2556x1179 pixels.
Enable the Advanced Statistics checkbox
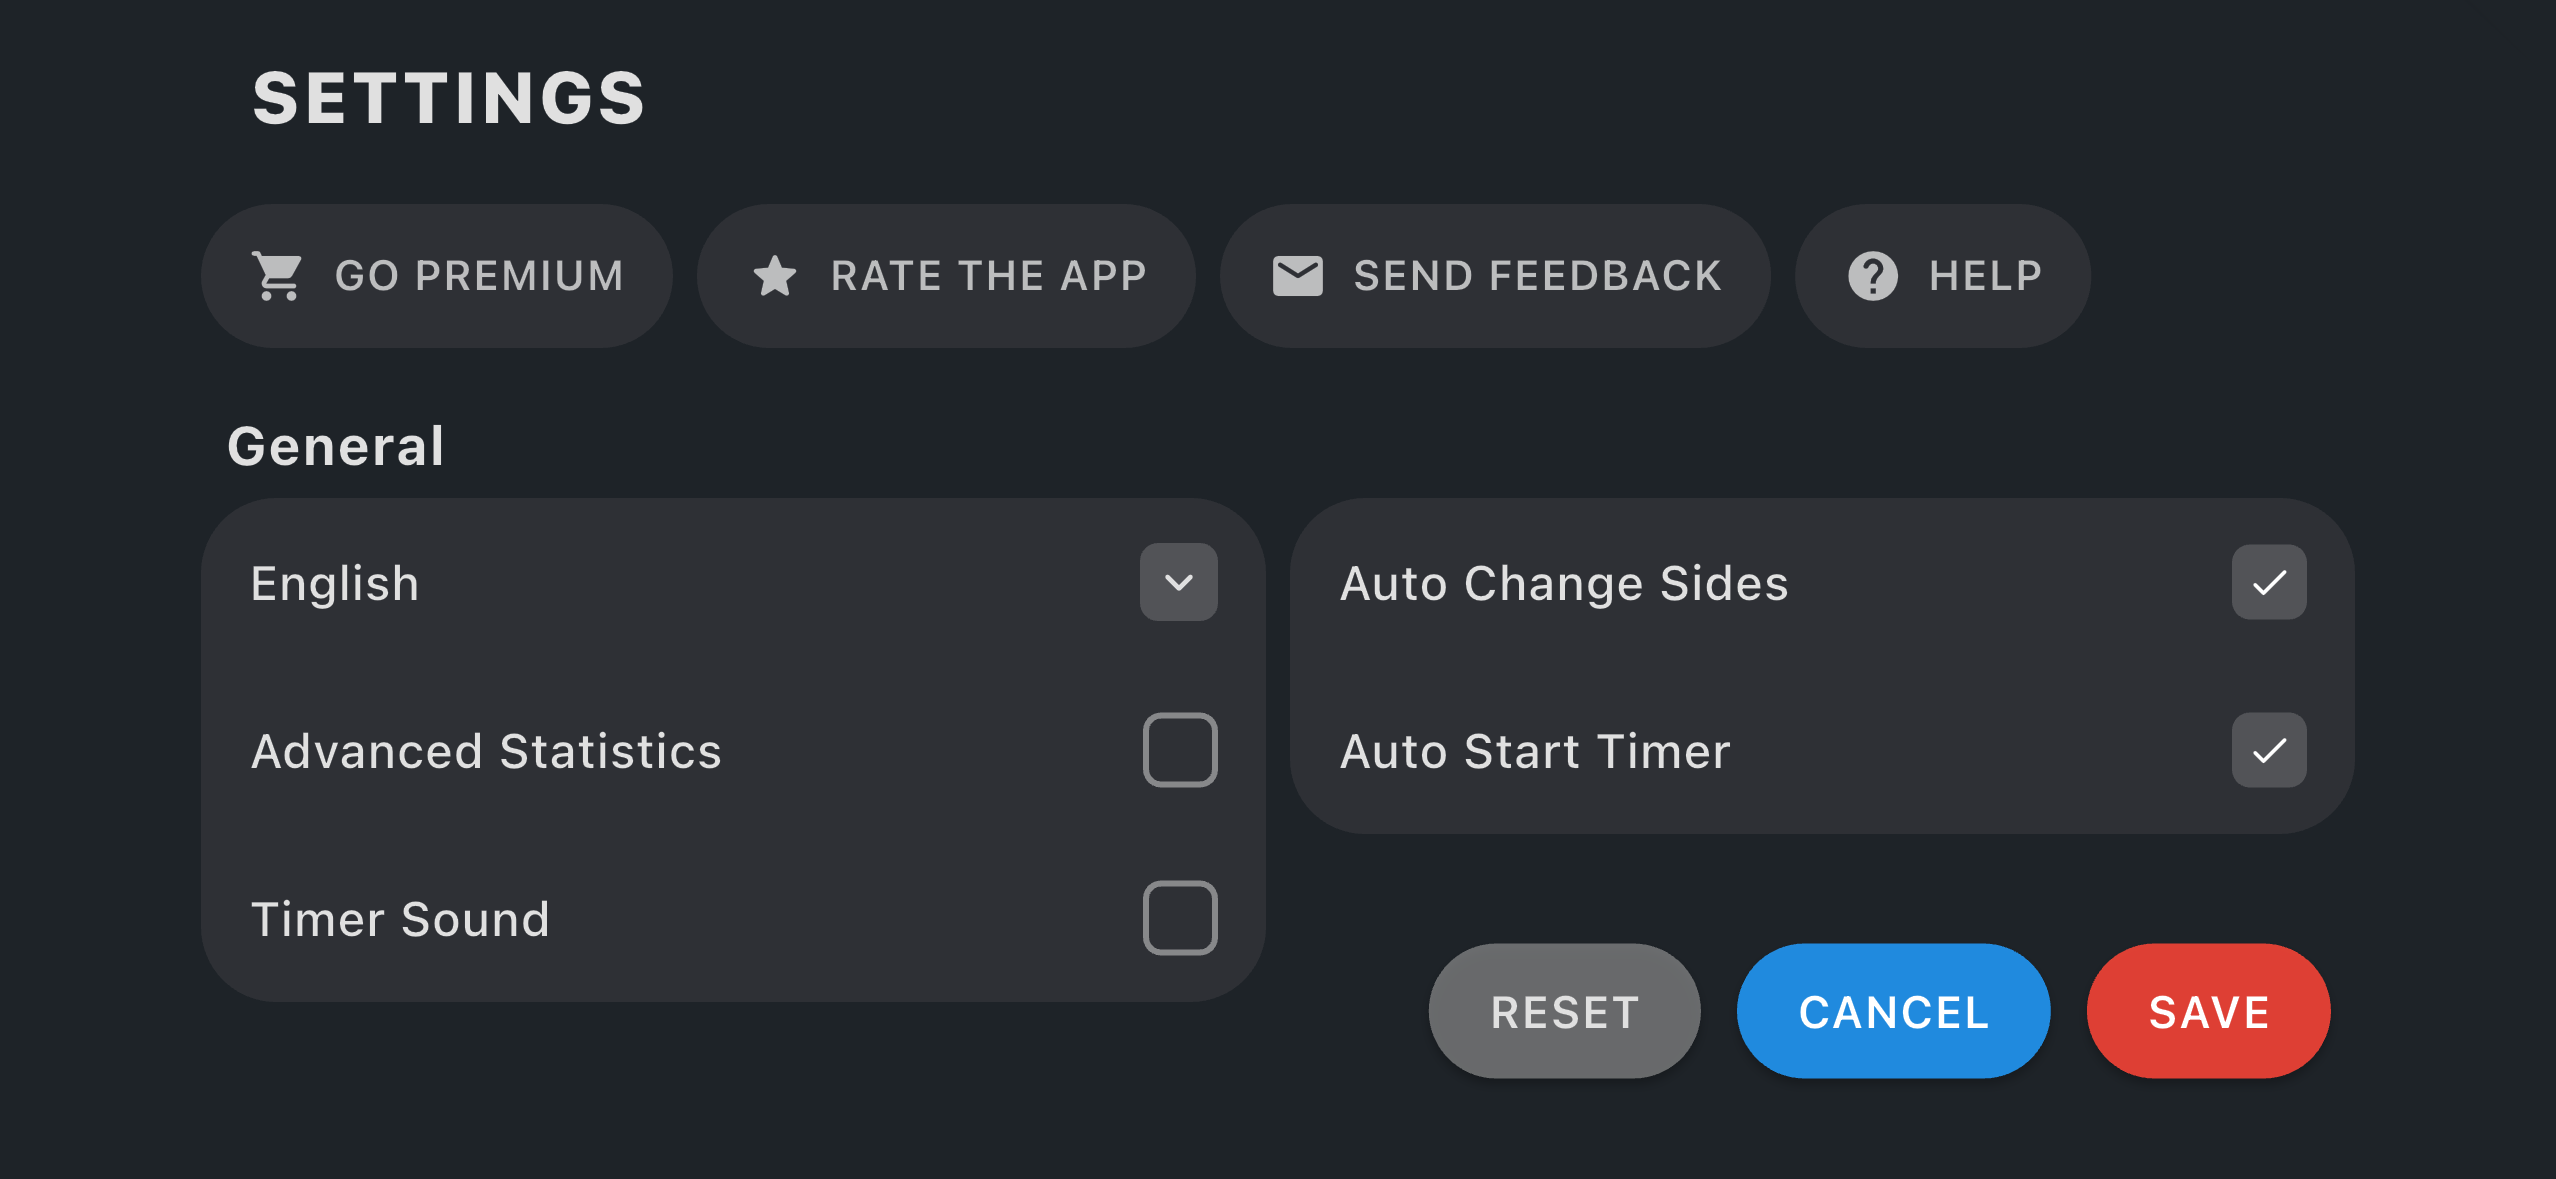pyautogui.click(x=1179, y=750)
